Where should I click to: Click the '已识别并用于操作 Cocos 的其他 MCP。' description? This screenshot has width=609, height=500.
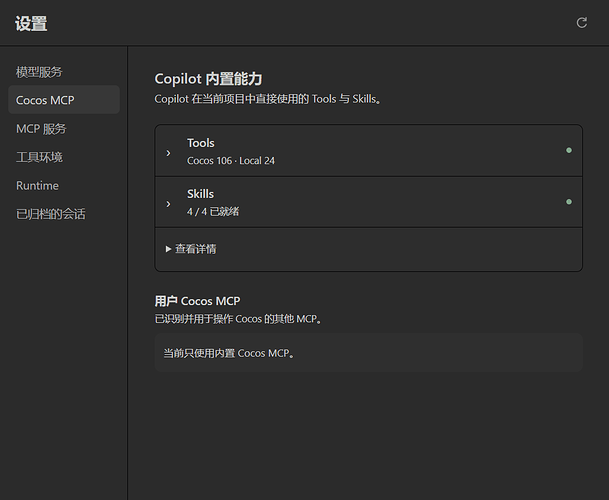238,319
